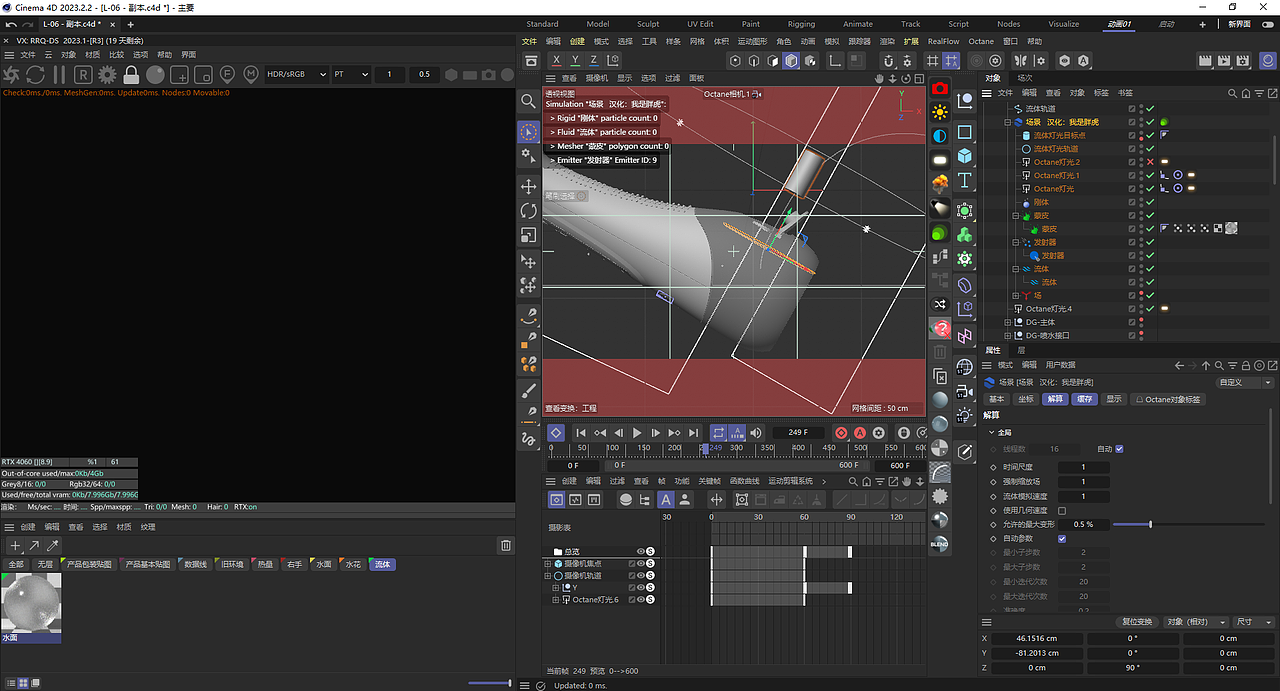
Task: Collapse the 全局 section in solver settings
Action: [992, 432]
